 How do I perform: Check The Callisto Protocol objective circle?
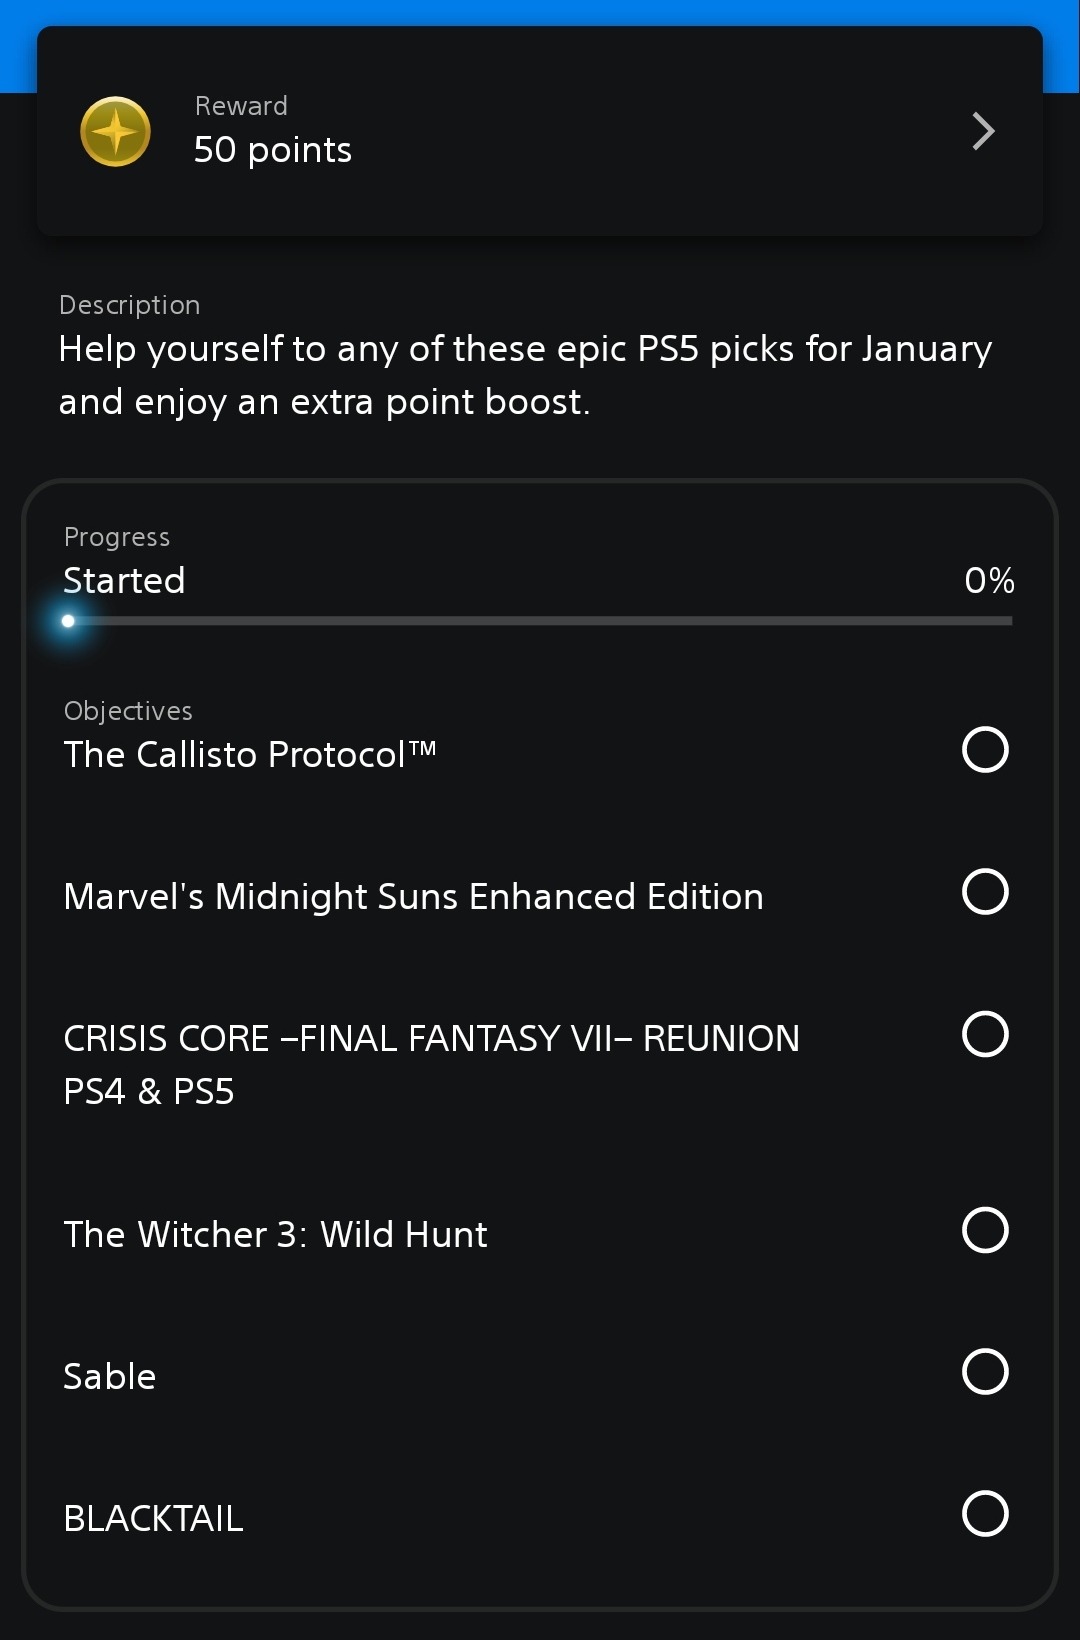(985, 750)
